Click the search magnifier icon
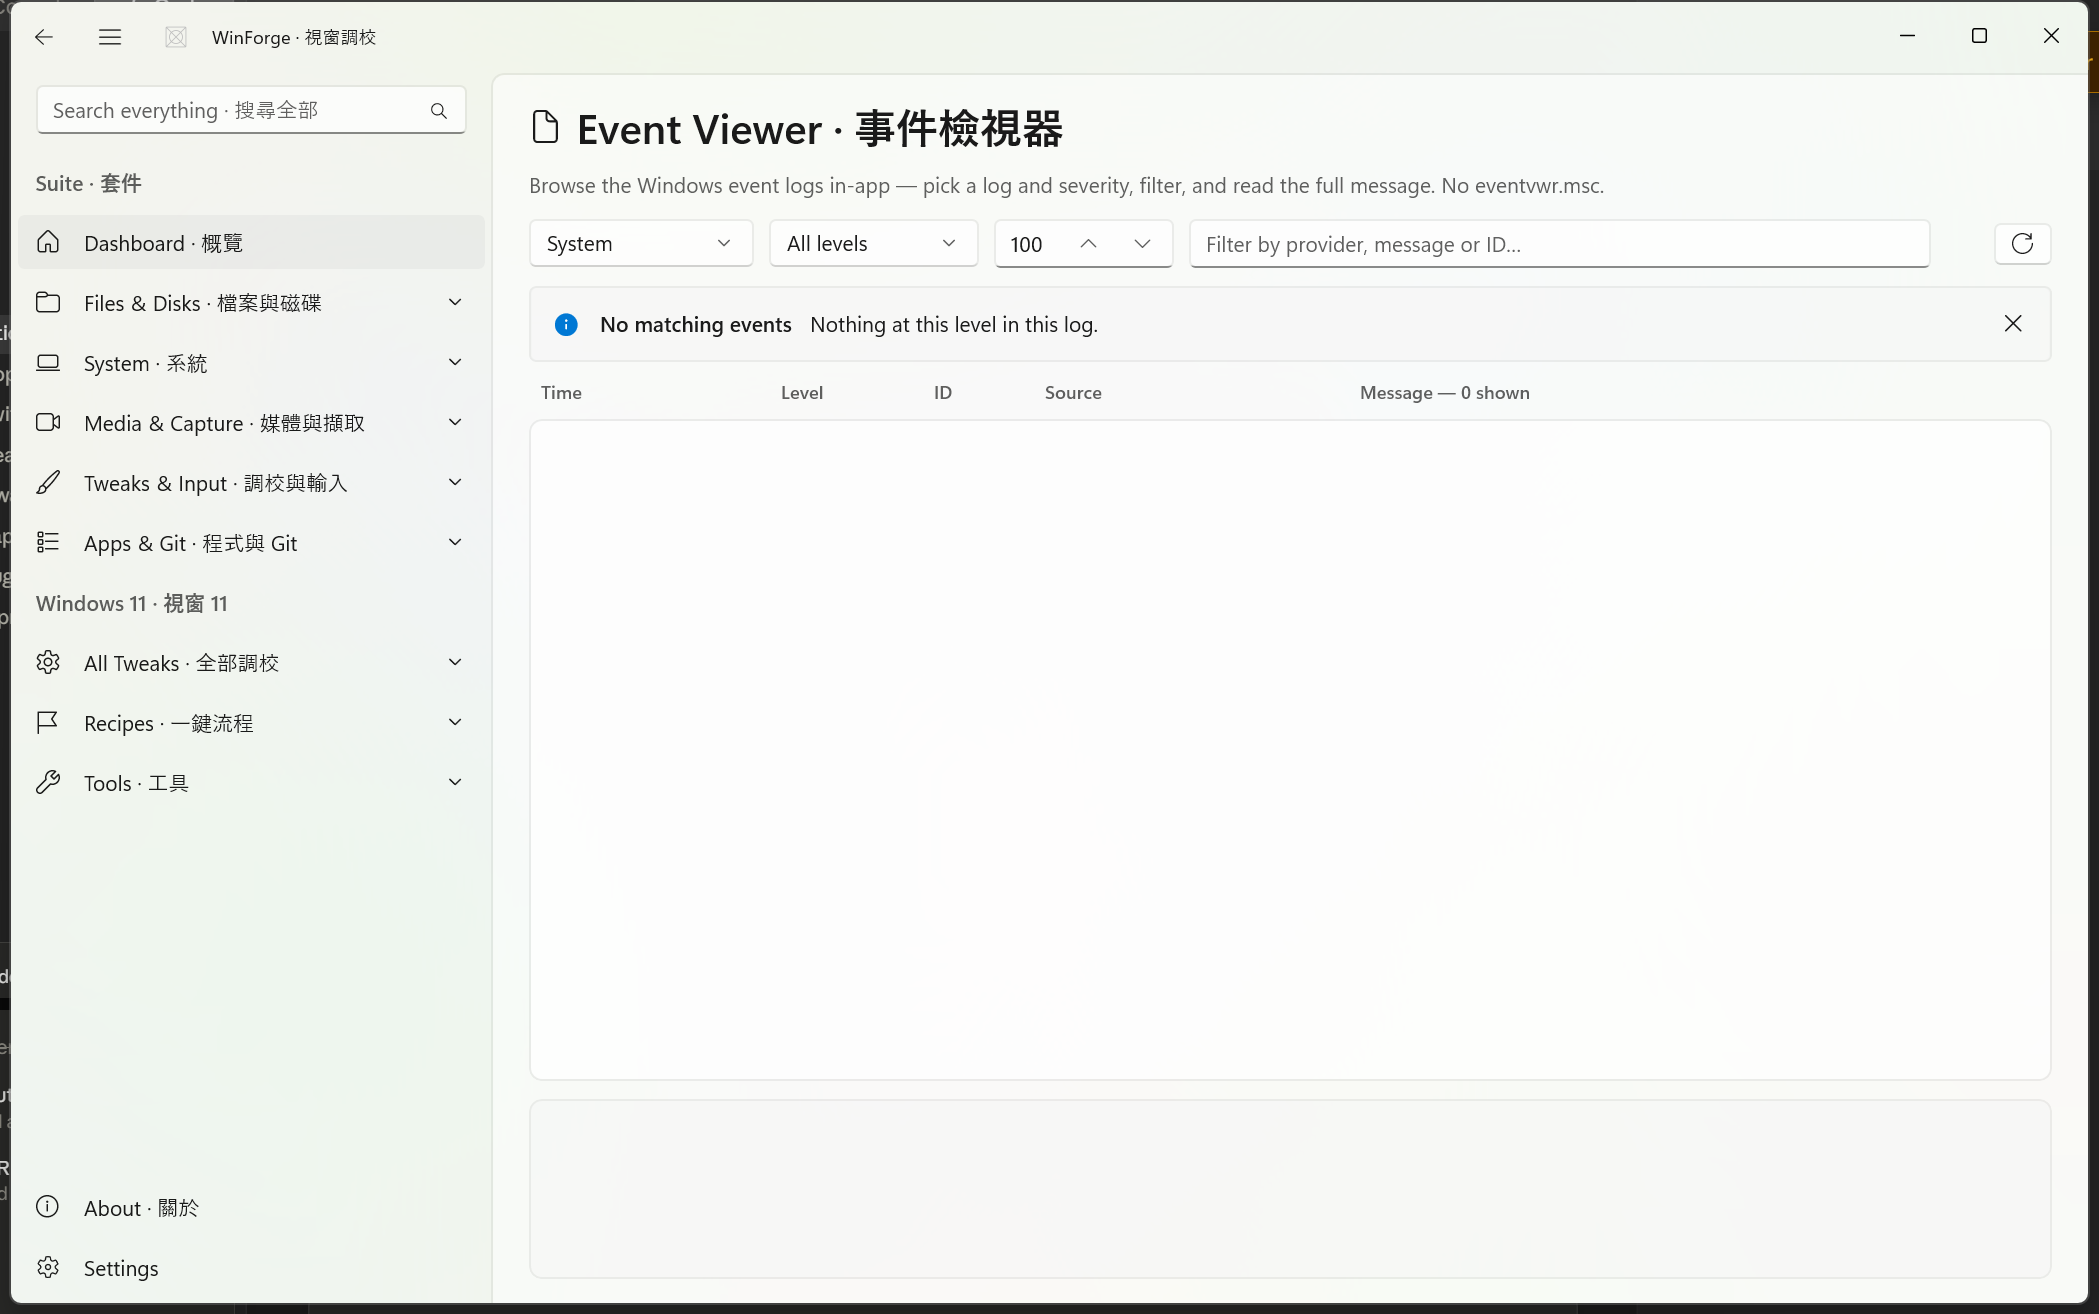This screenshot has width=2099, height=1314. pyautogui.click(x=439, y=111)
